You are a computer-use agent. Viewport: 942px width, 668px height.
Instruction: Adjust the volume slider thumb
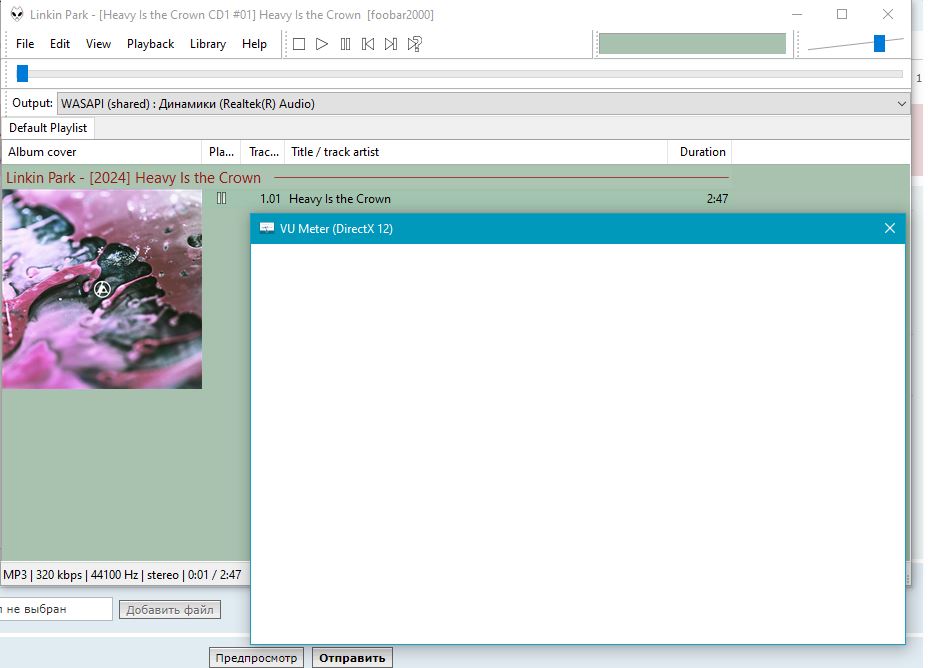pos(879,43)
